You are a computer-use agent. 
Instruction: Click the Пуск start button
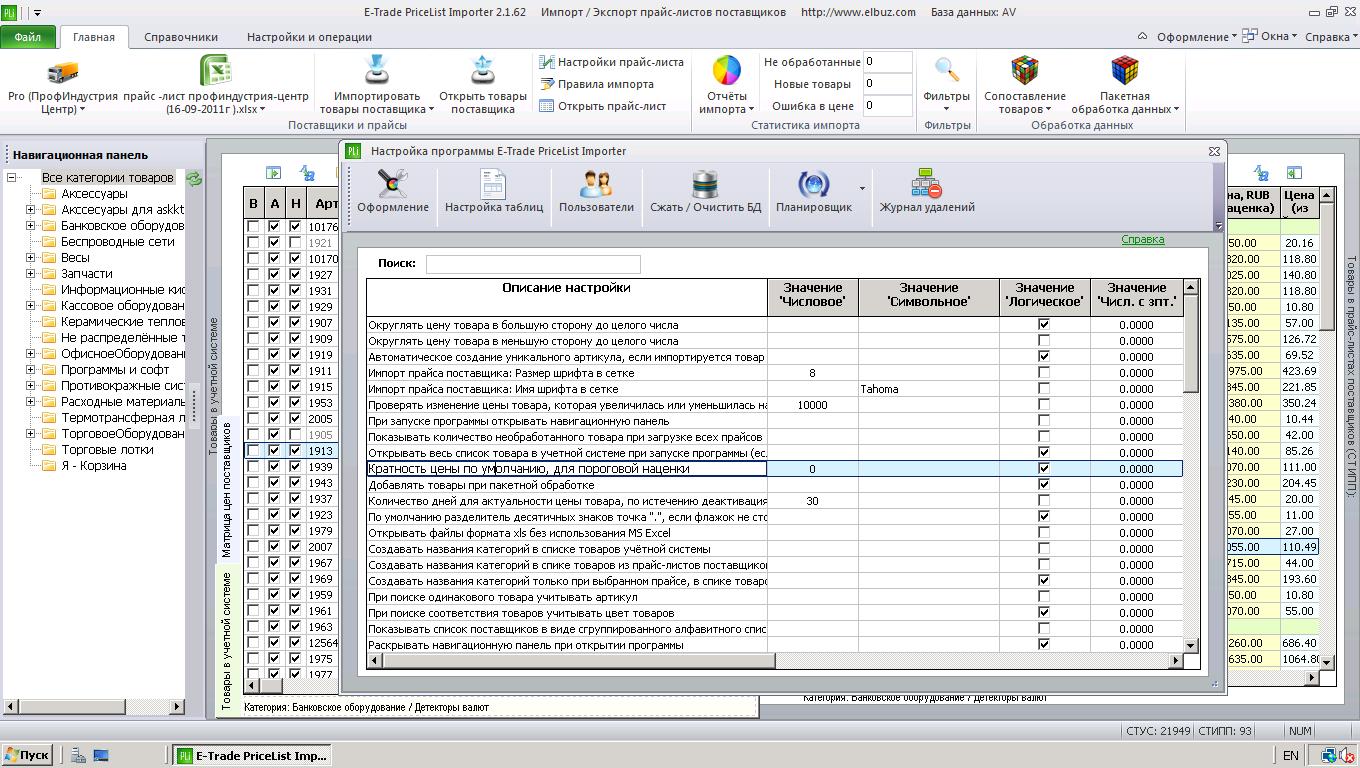tap(27, 756)
